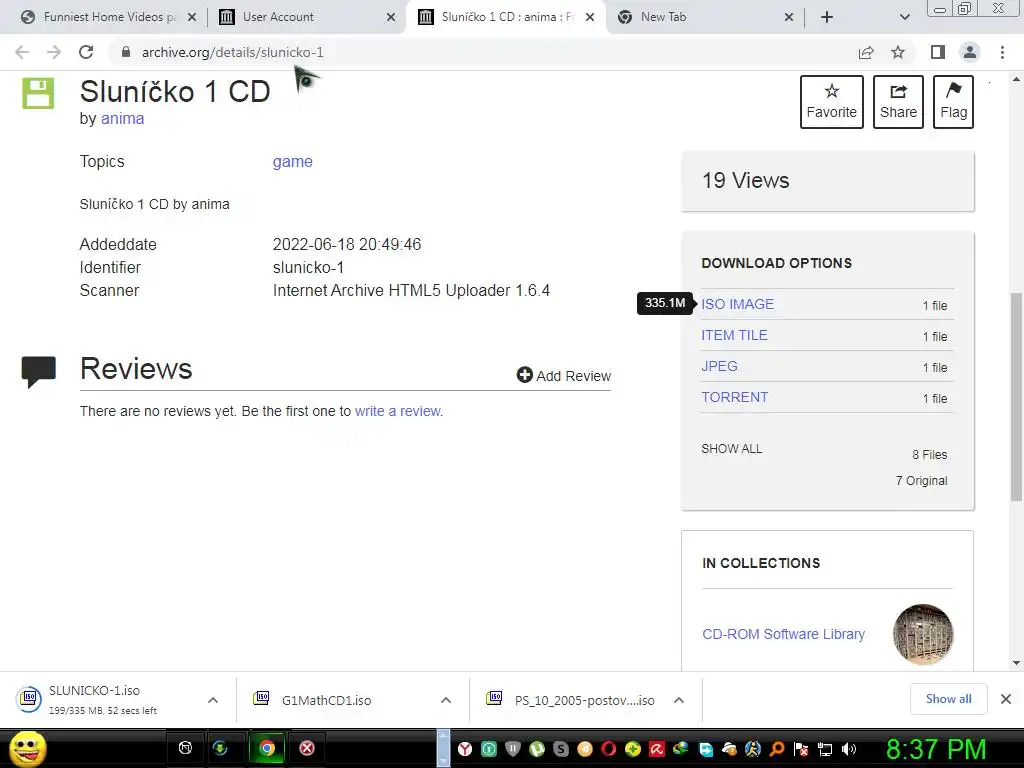Click the green floppy disk software icon
The height and width of the screenshot is (768, 1024).
coord(39,93)
